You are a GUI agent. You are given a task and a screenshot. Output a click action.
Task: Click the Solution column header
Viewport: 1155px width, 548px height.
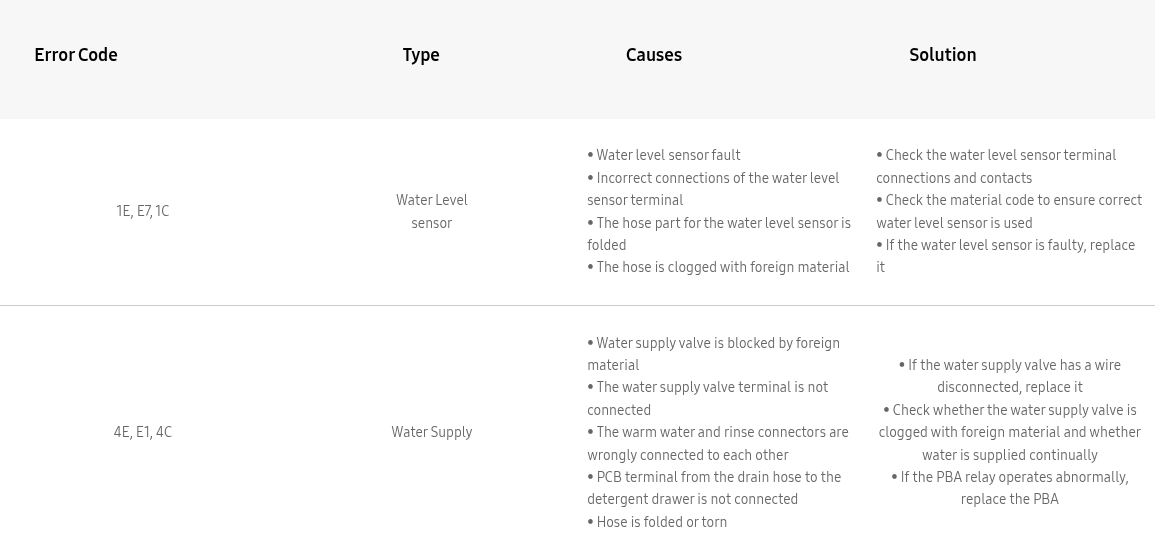(x=942, y=55)
